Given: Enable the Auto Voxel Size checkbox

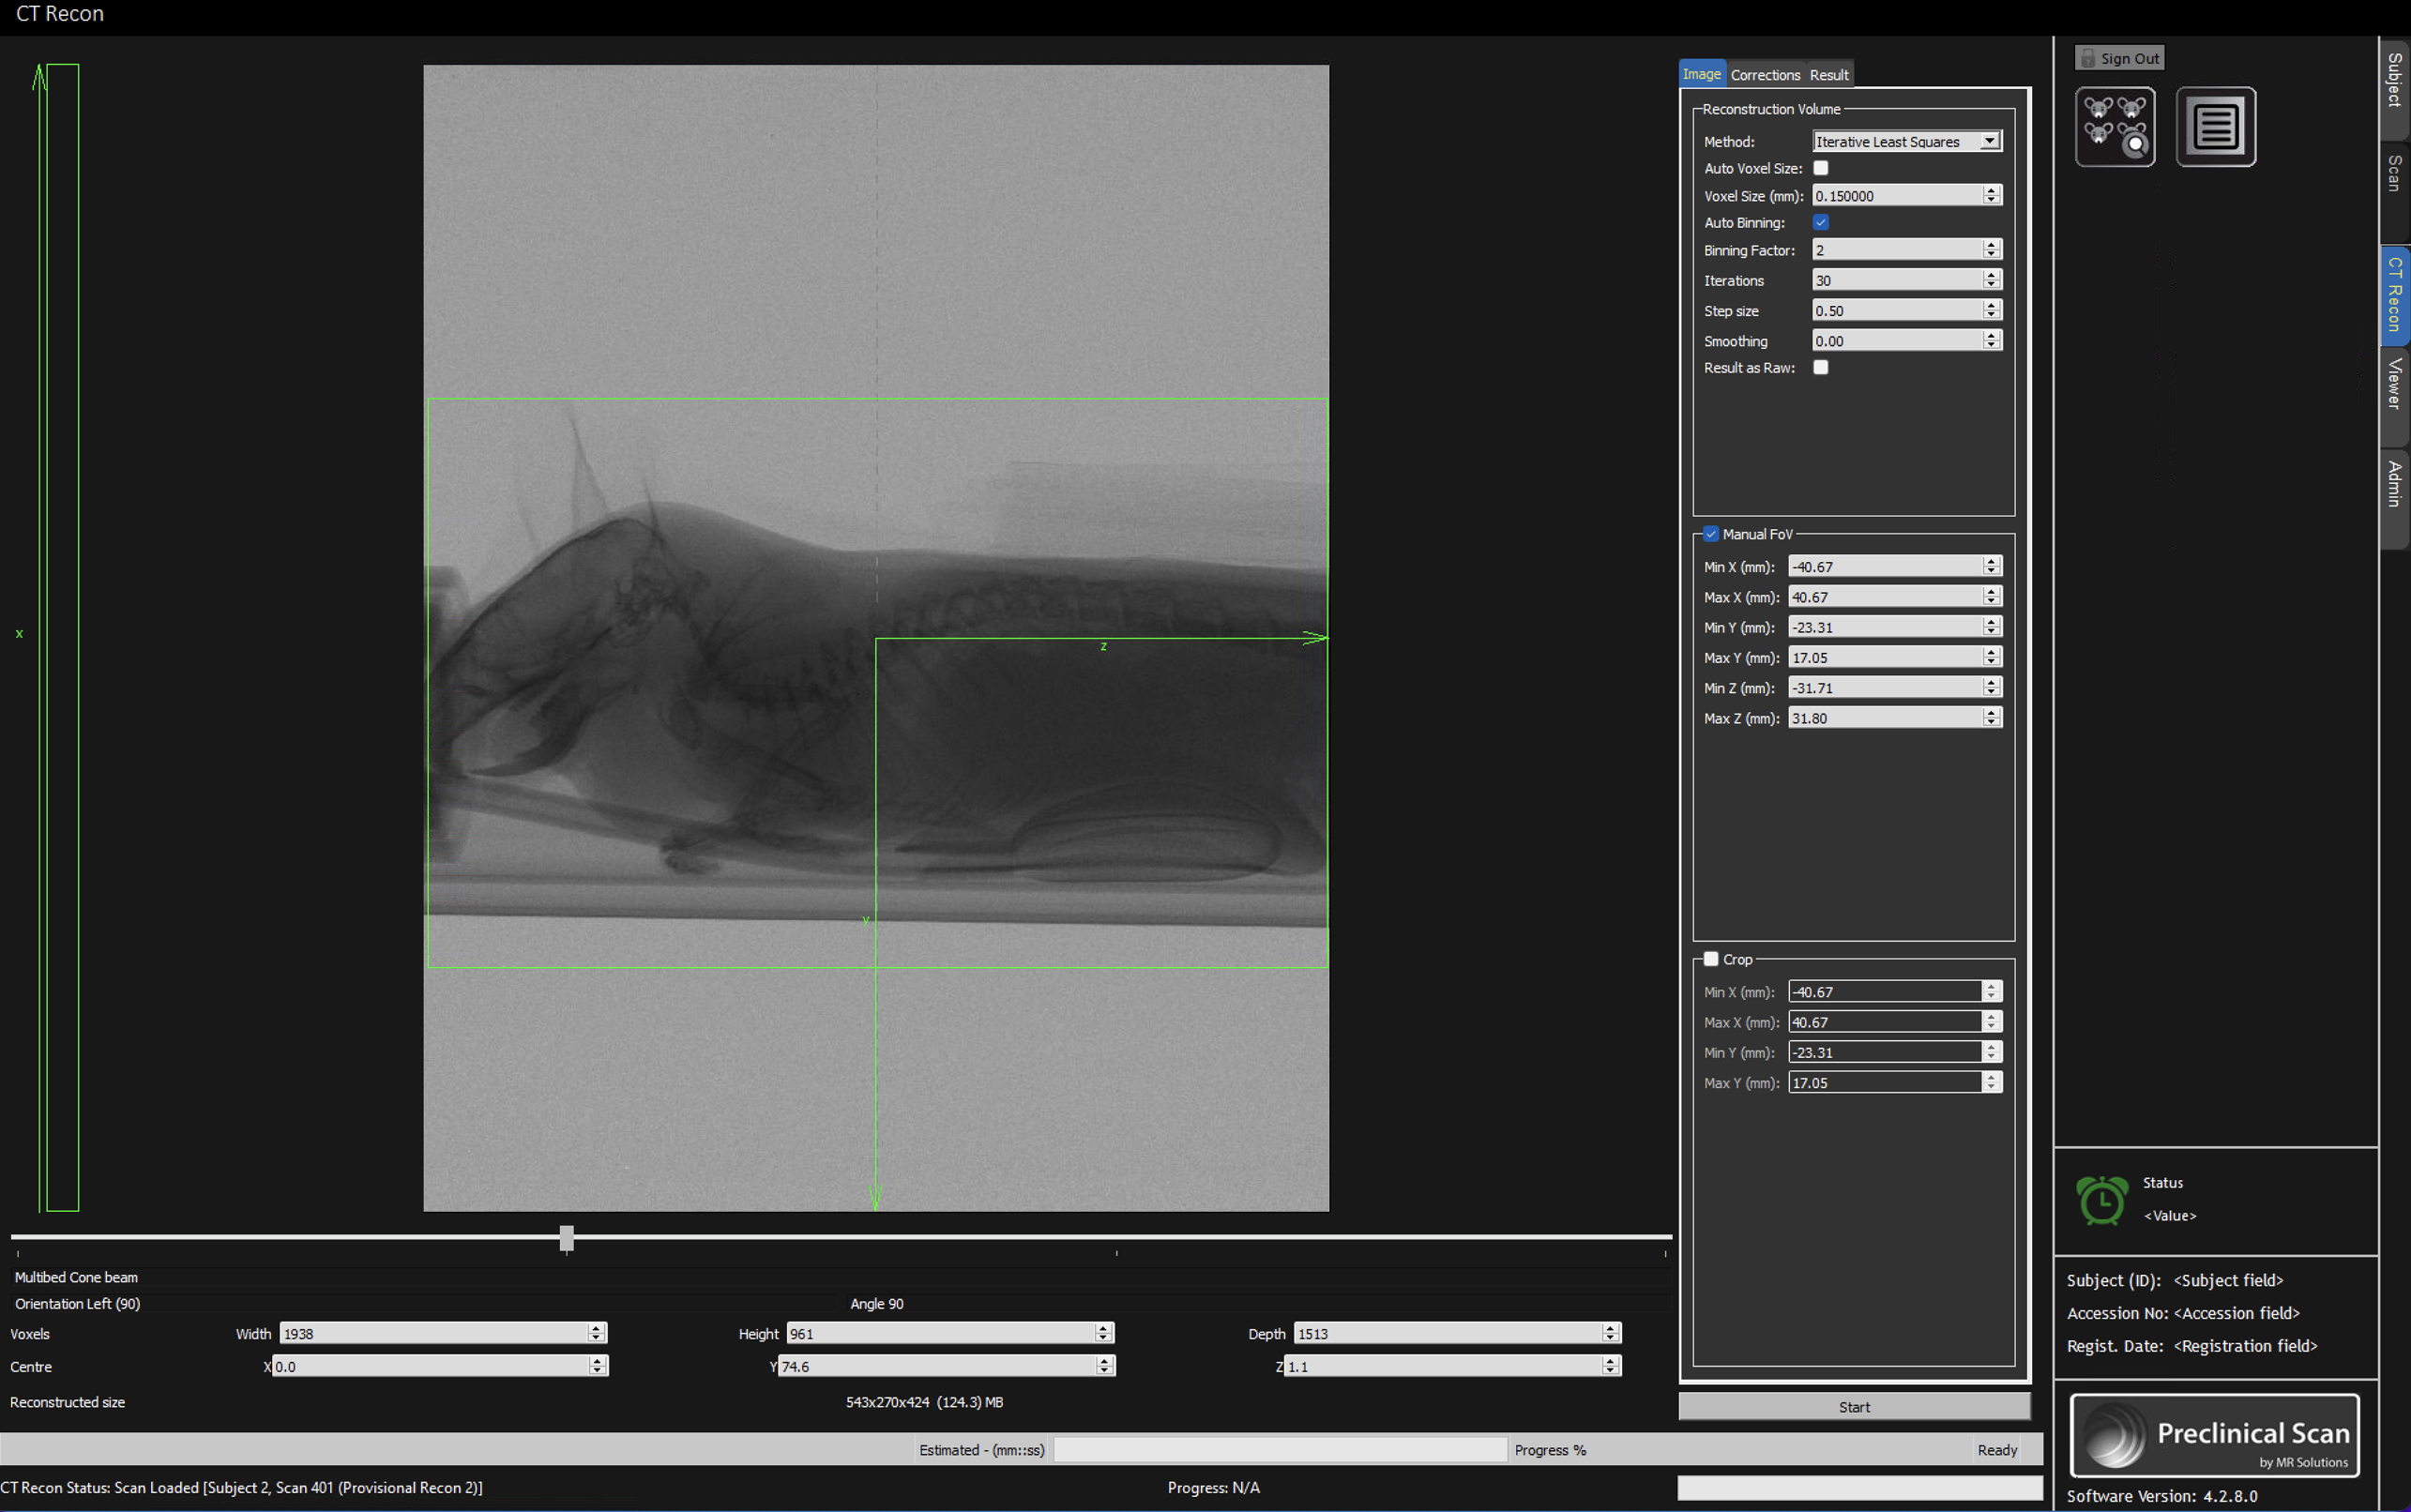Looking at the screenshot, I should tap(1821, 168).
